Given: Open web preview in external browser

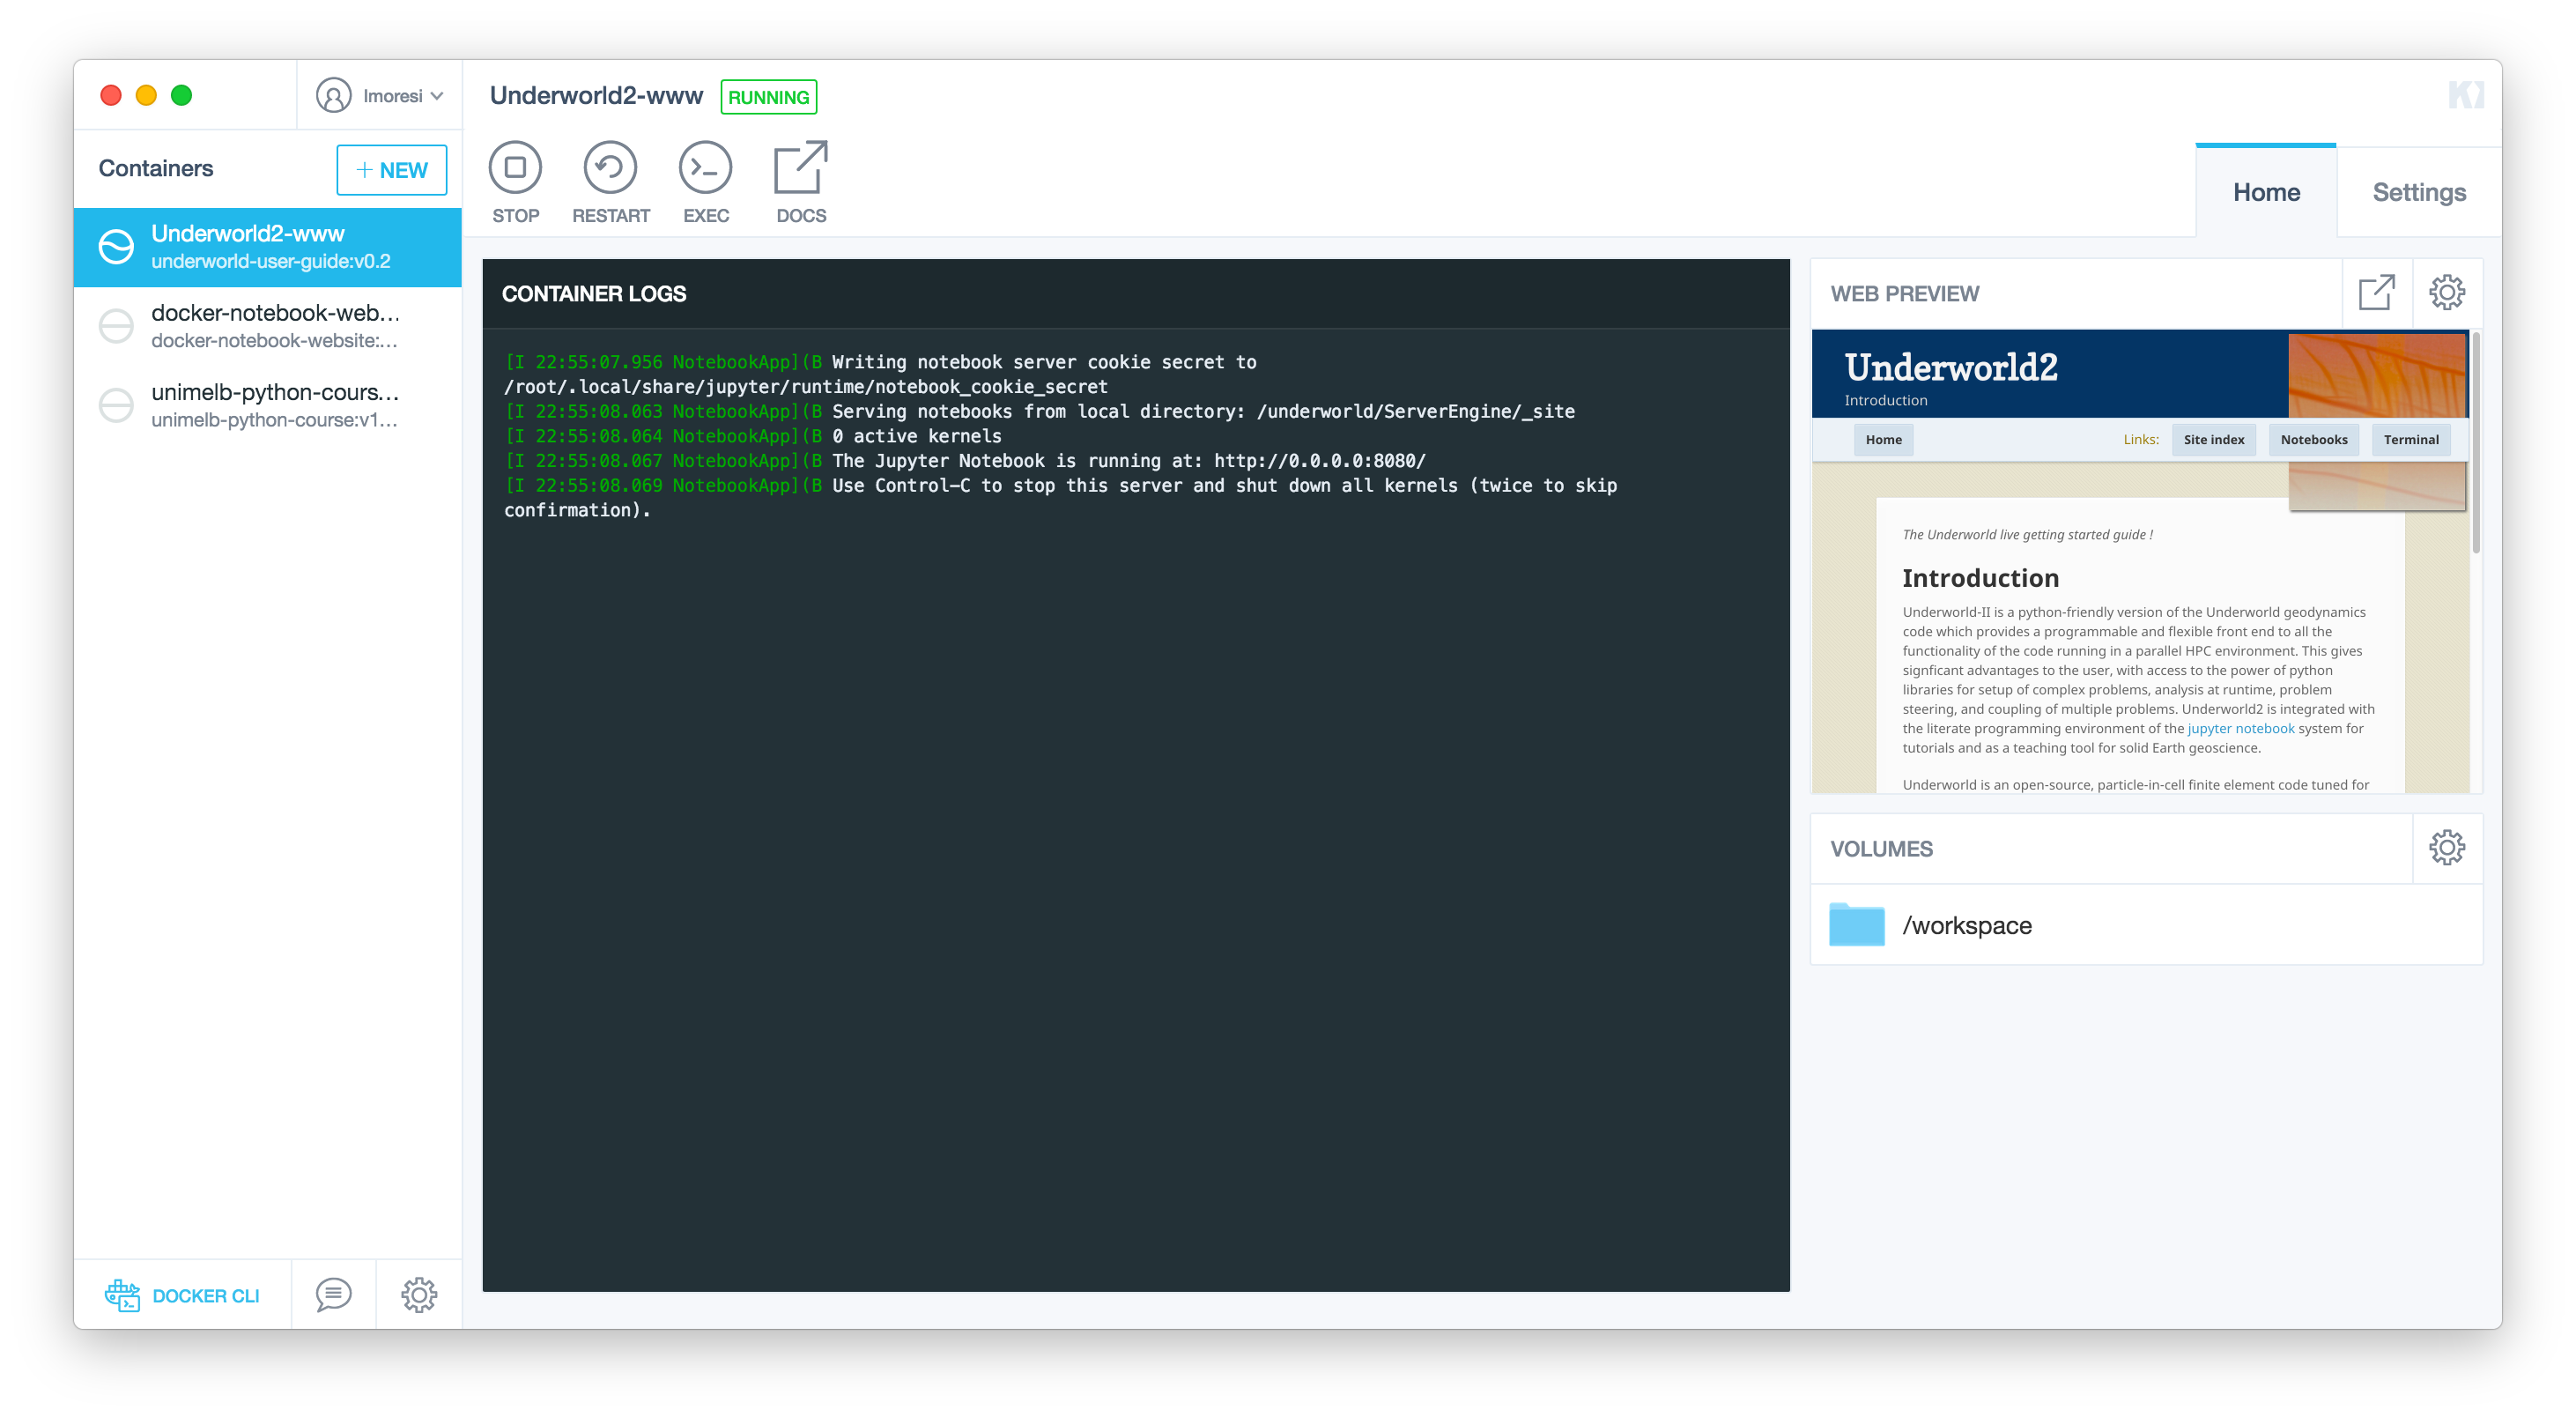Looking at the screenshot, I should click(x=2376, y=293).
